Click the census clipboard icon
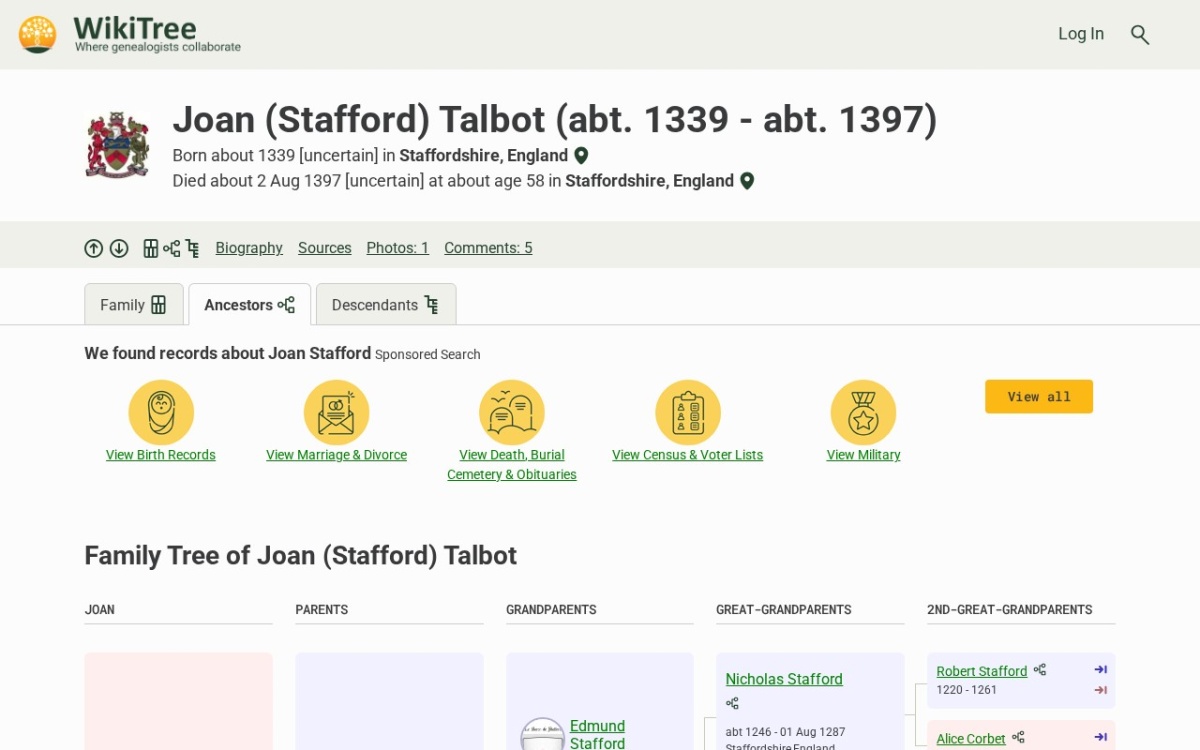Screen dimensions: 1200x750 [x=688, y=412]
